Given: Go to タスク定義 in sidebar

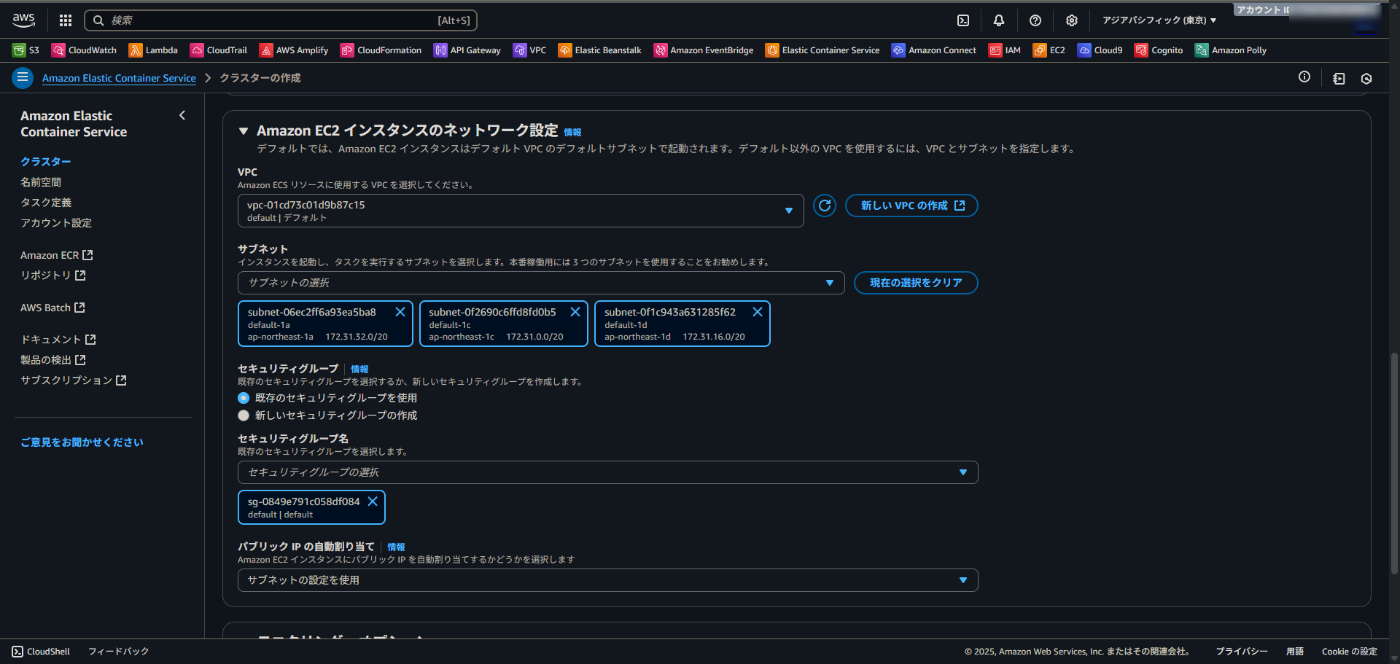Looking at the screenshot, I should tap(46, 202).
